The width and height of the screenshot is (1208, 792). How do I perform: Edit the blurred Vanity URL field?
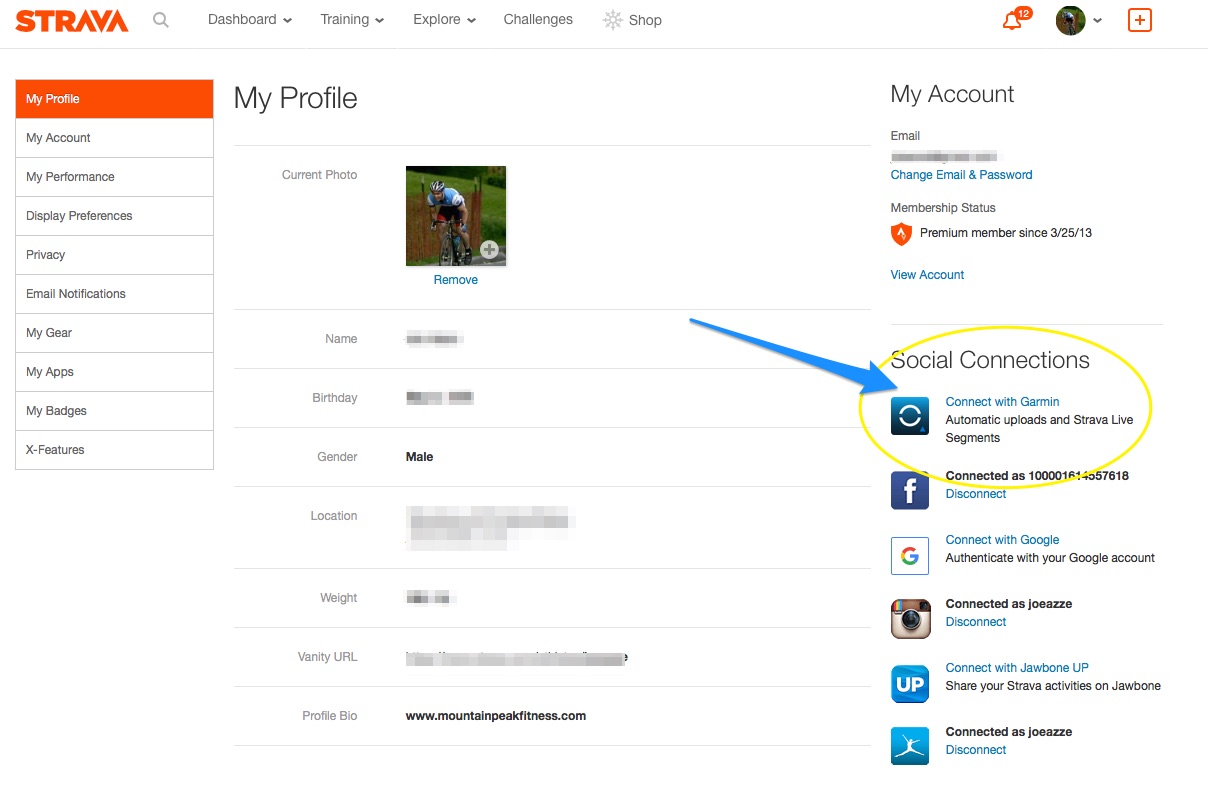(517, 657)
